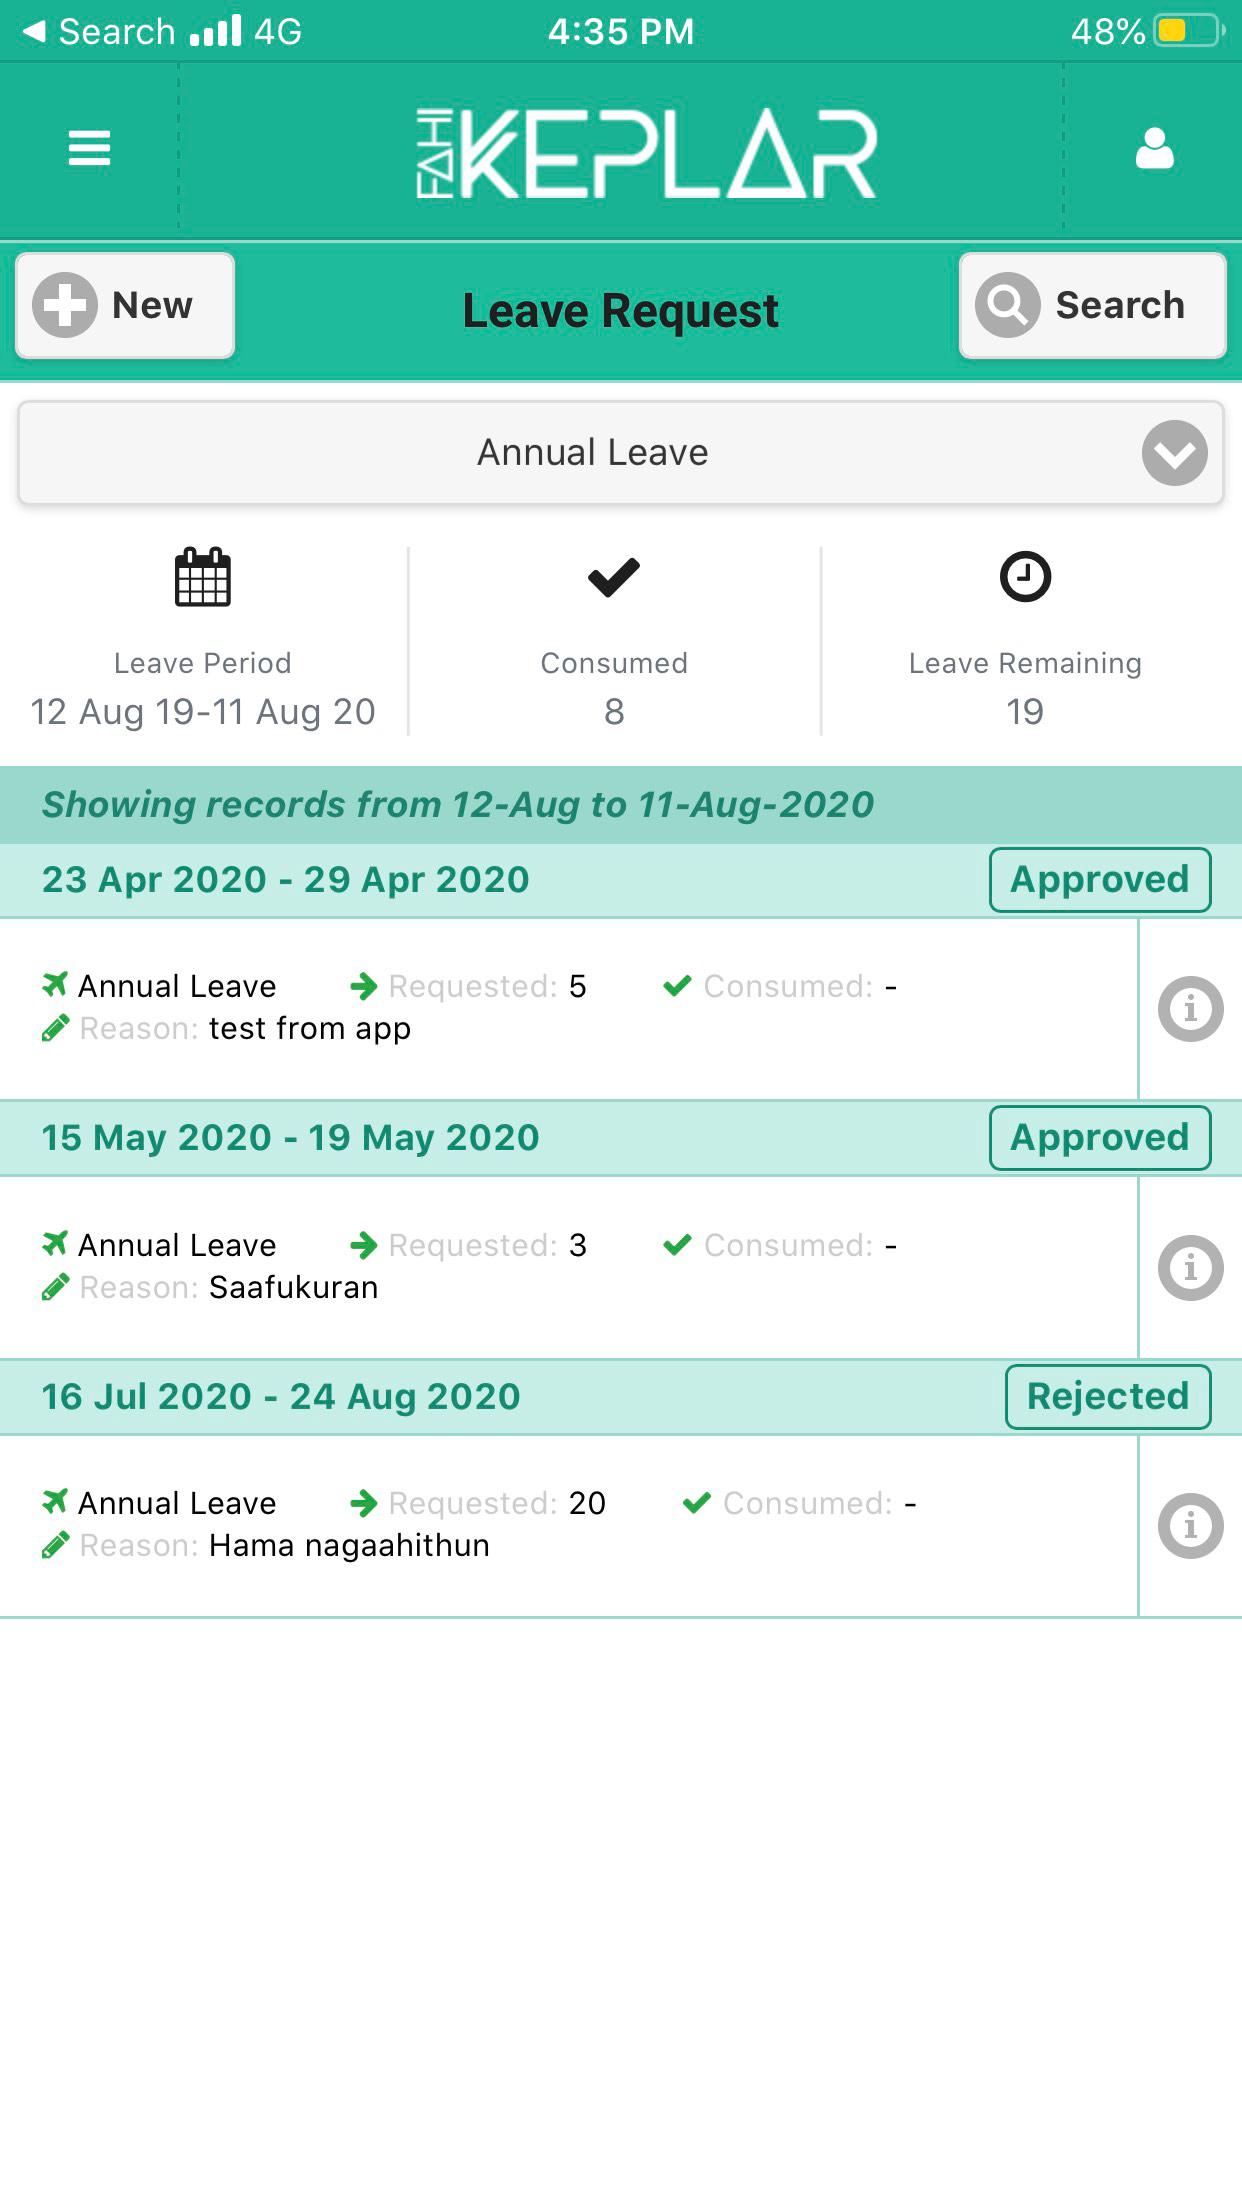Viewport: 1242px width, 2208px height.
Task: Select the 23 Apr 2020 - 29 Apr 2020 header
Action: pyautogui.click(x=285, y=880)
